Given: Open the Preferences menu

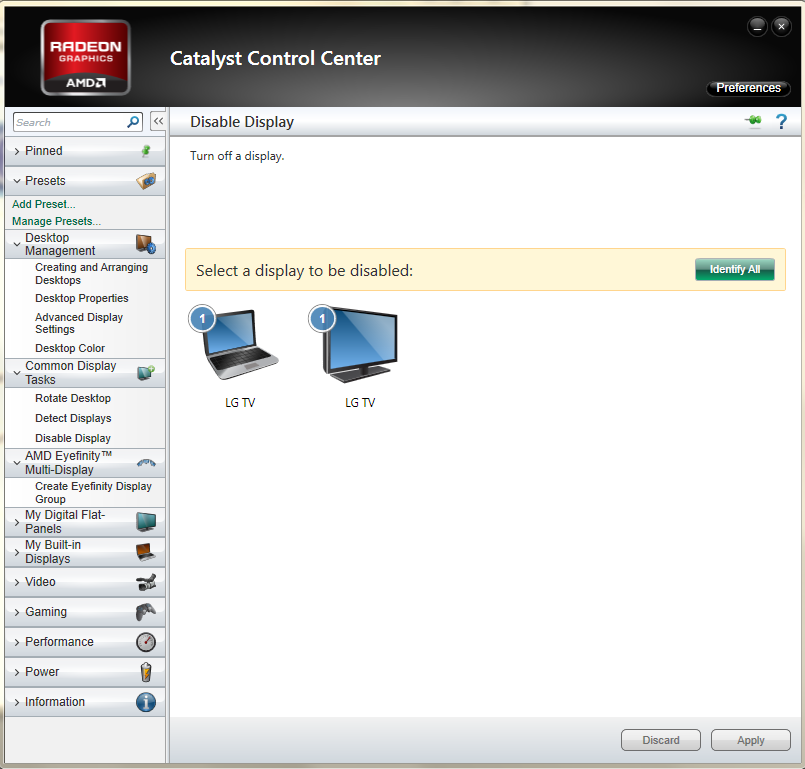Looking at the screenshot, I should click(x=749, y=88).
